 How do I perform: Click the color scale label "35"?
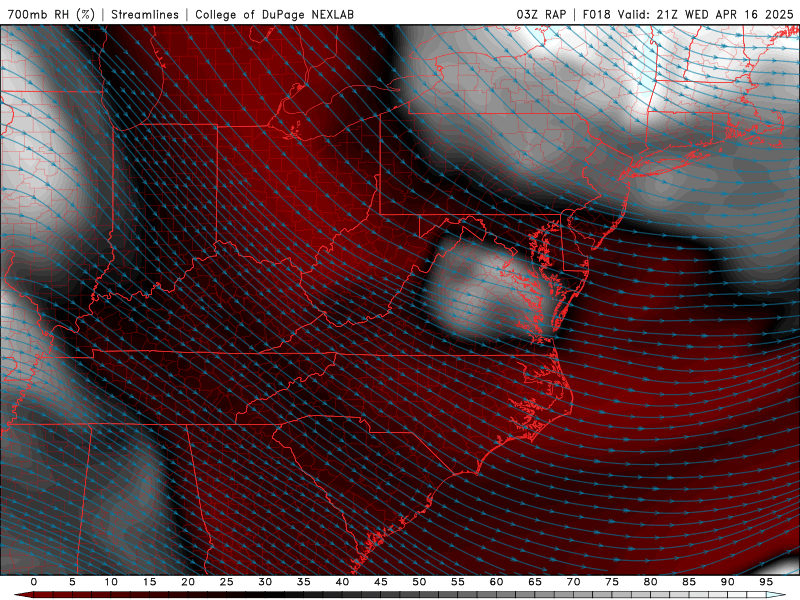(x=304, y=582)
